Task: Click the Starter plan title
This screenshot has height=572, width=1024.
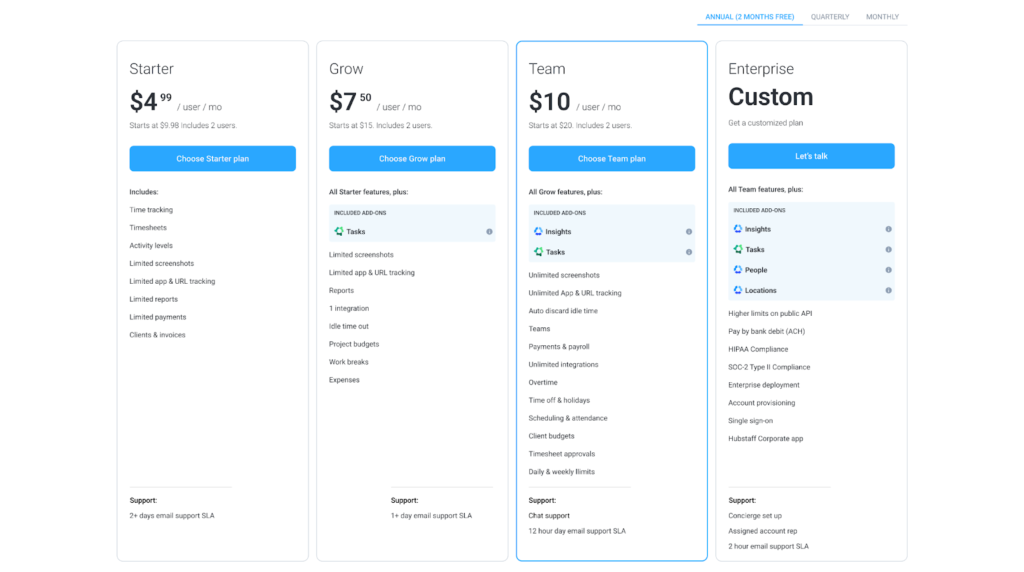Action: click(152, 69)
